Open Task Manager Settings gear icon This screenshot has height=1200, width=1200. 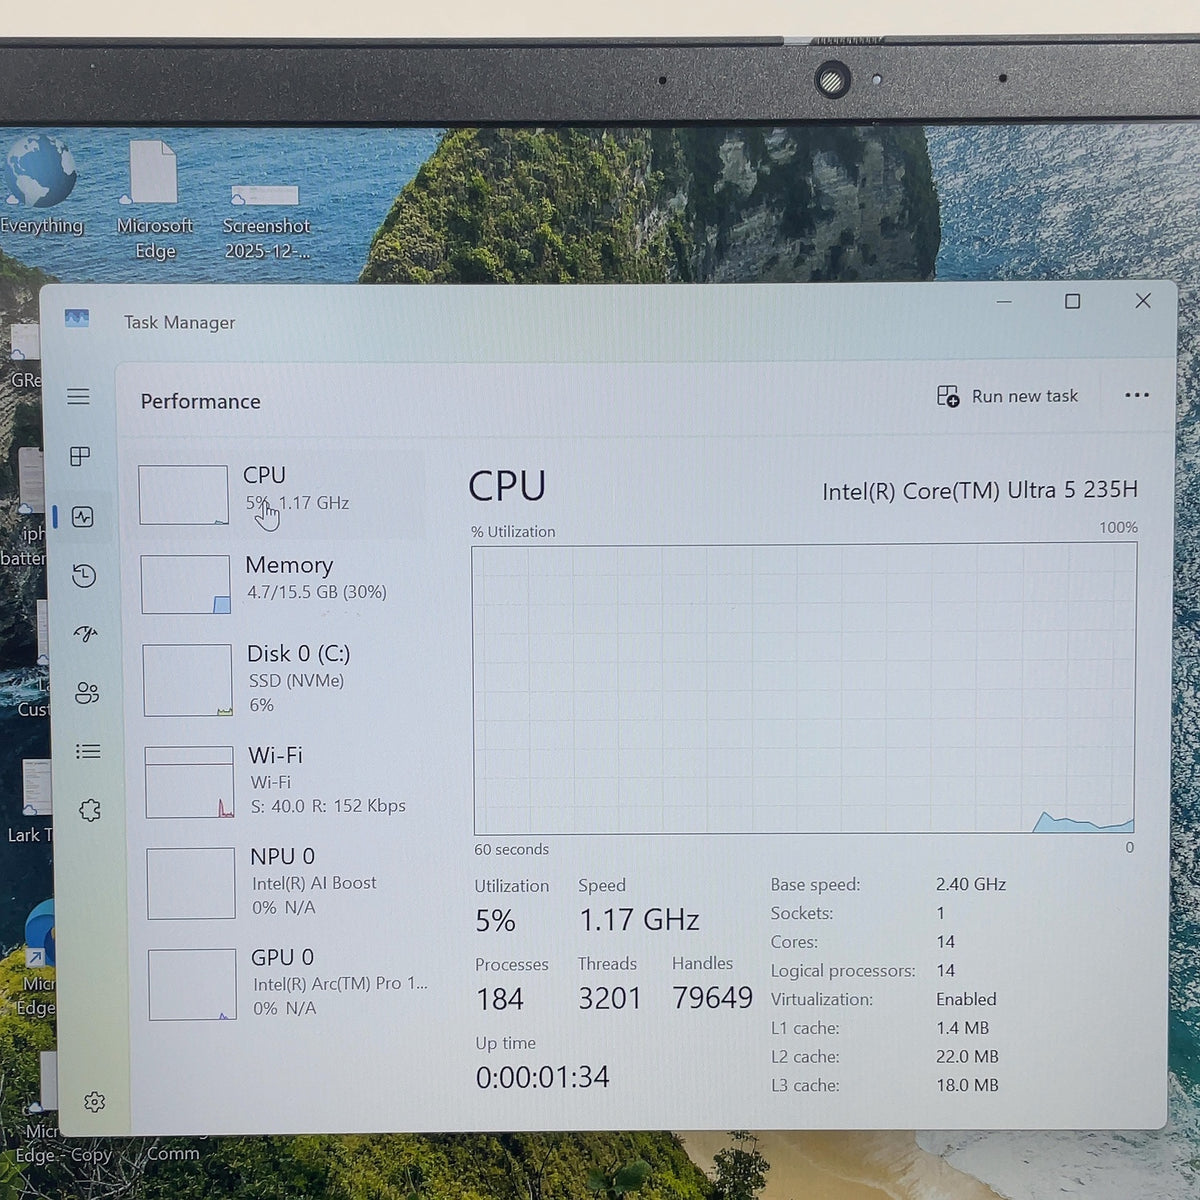(95, 1102)
